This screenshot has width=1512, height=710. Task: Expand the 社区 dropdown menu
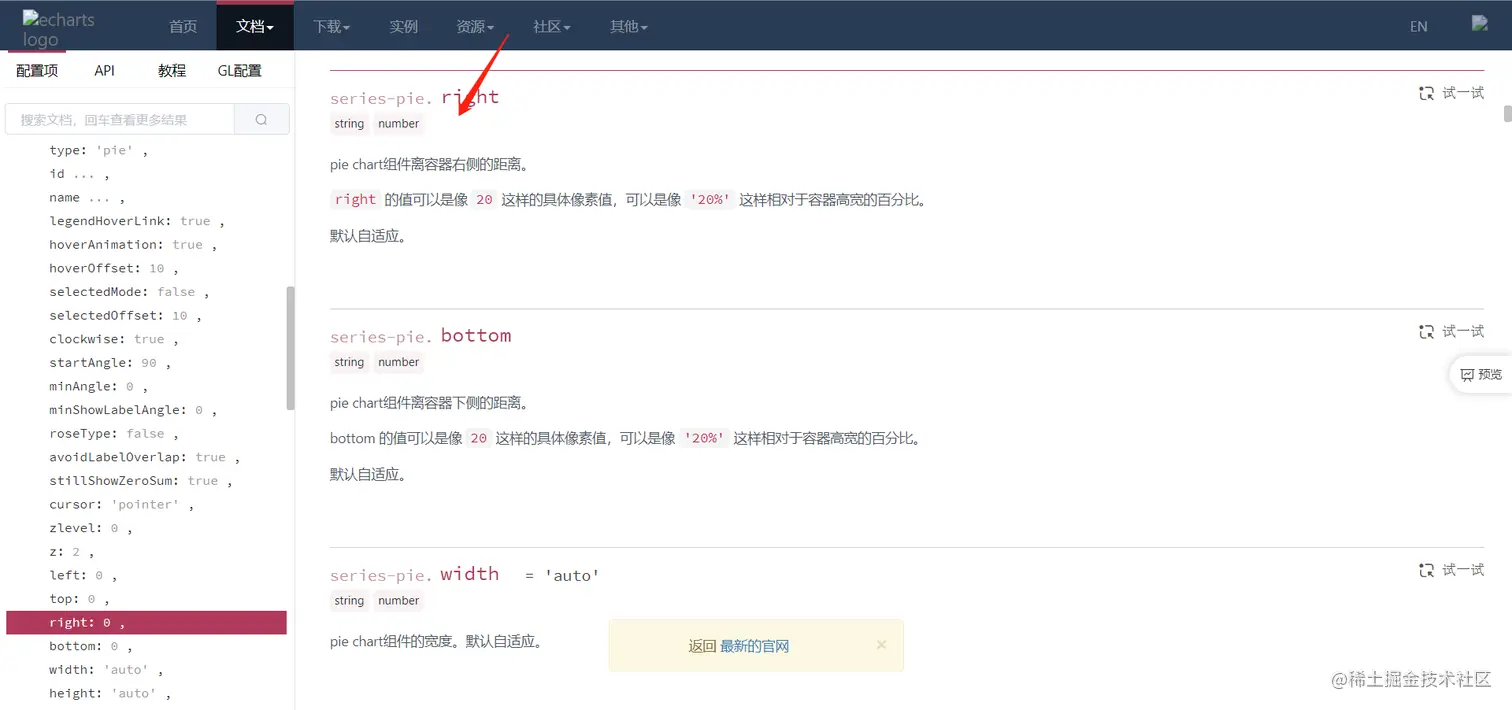(552, 26)
